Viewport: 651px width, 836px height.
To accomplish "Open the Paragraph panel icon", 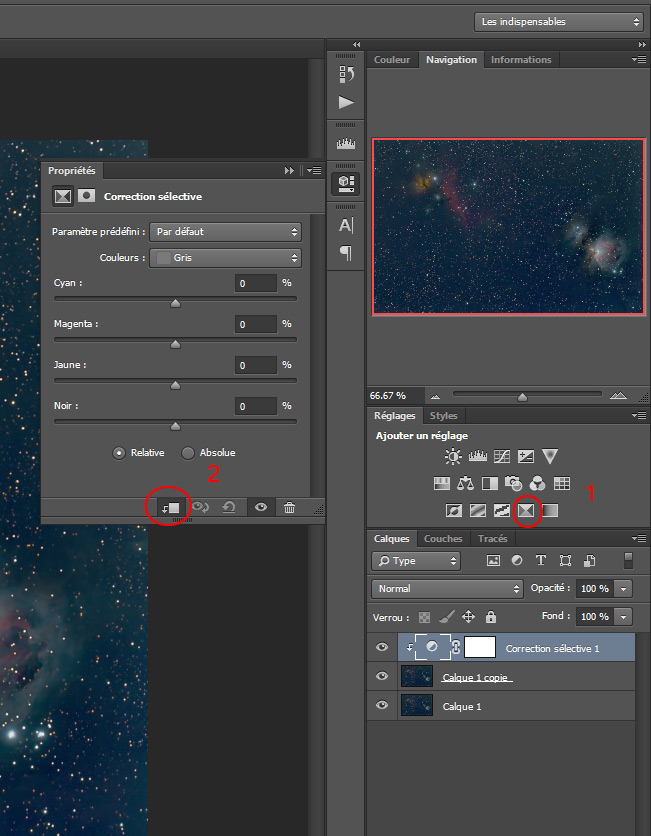I will pyautogui.click(x=346, y=253).
